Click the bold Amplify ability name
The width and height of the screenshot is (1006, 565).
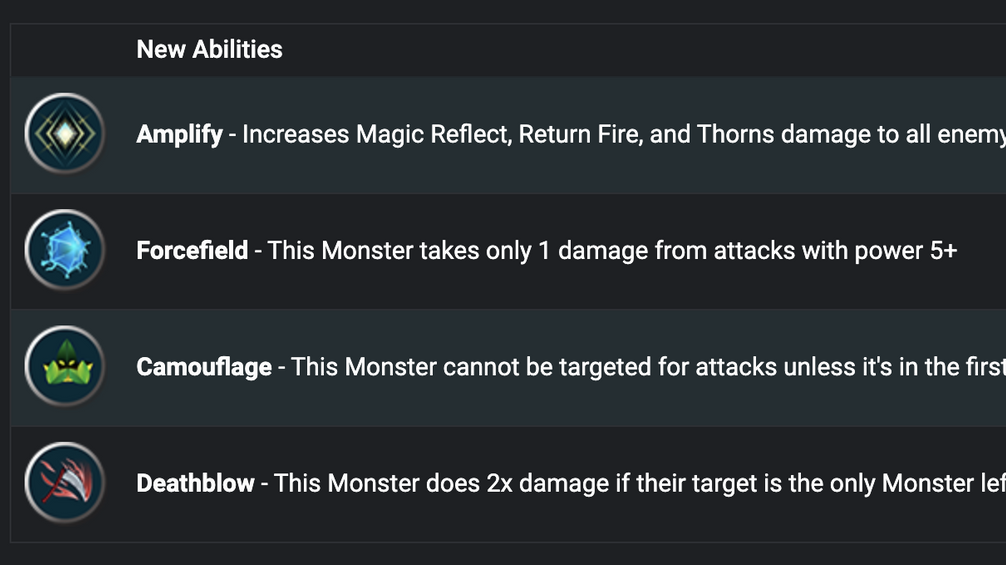tap(179, 135)
